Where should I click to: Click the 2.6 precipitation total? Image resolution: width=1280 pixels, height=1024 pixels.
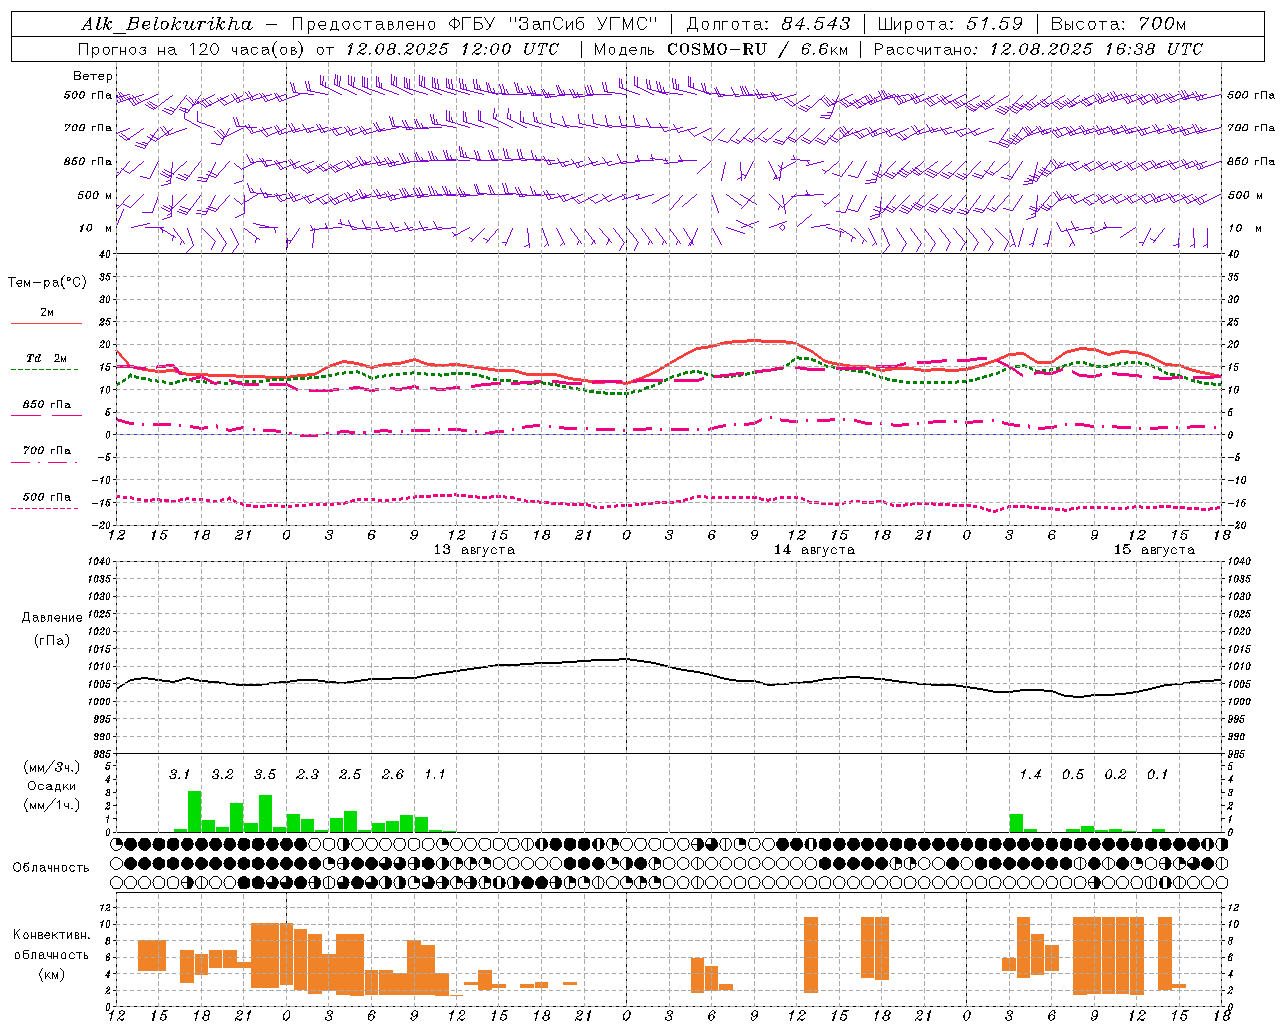pyautogui.click(x=393, y=775)
